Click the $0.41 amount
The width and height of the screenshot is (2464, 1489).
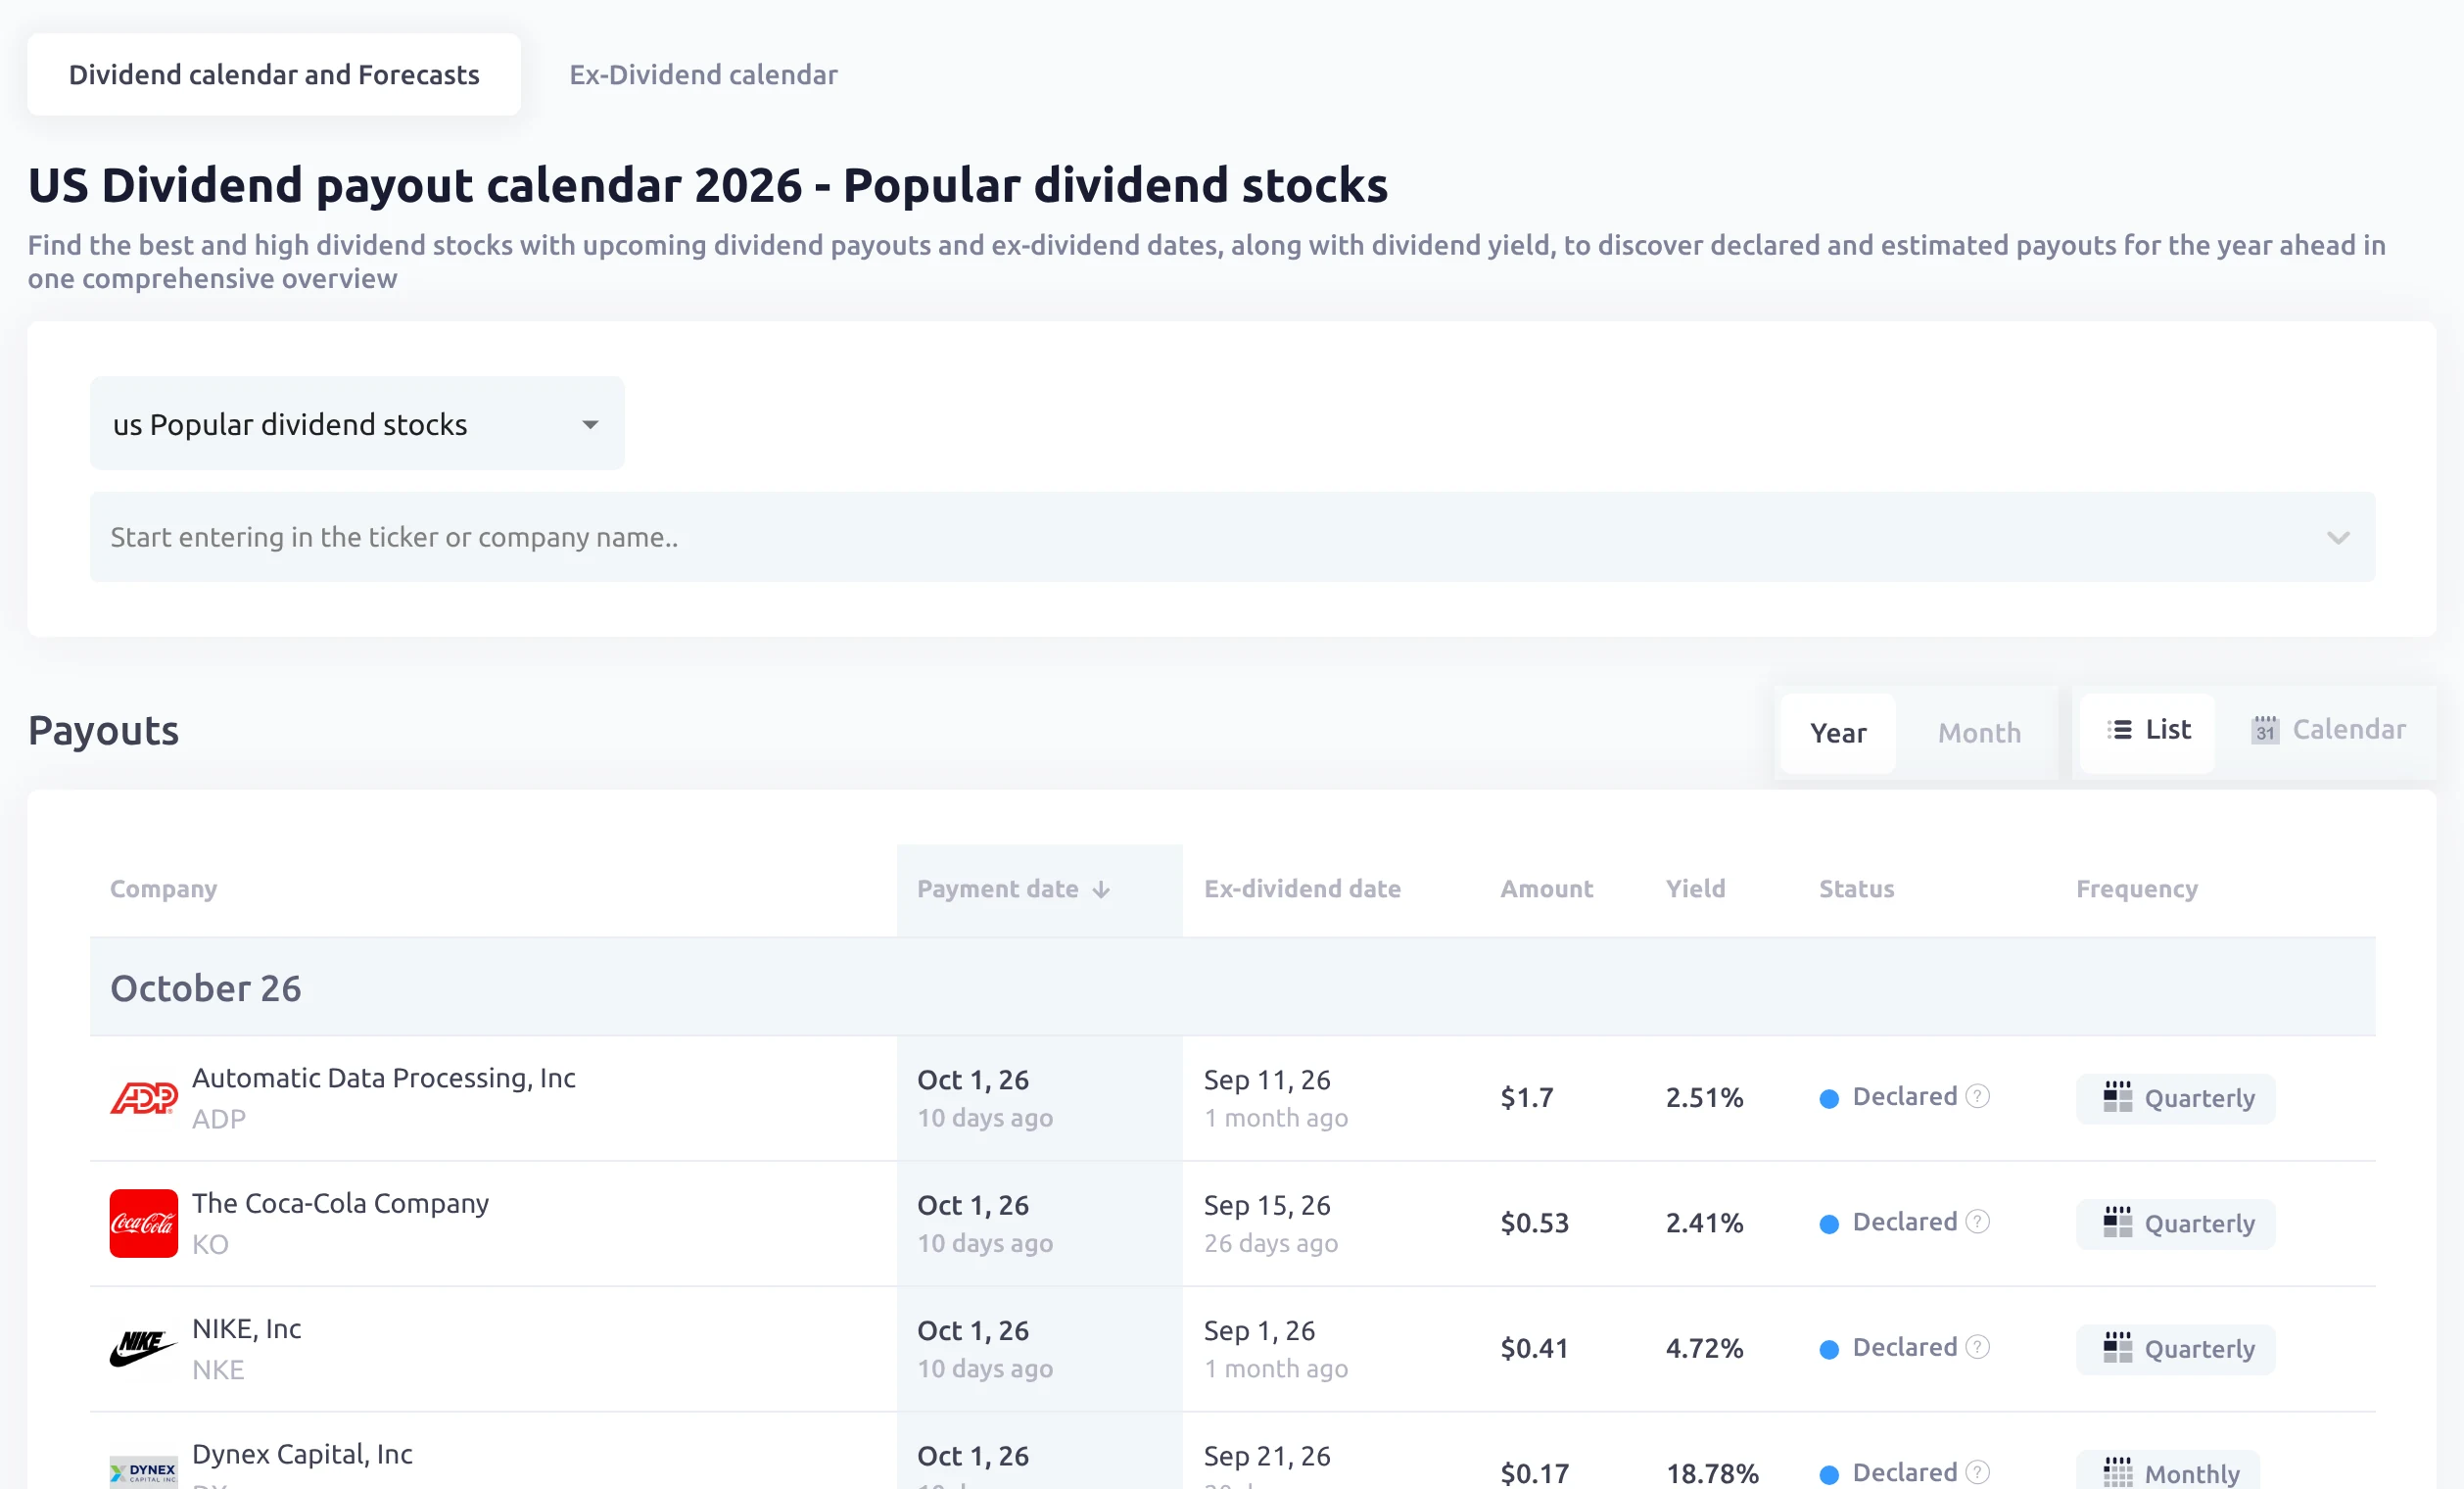pyautogui.click(x=1535, y=1349)
